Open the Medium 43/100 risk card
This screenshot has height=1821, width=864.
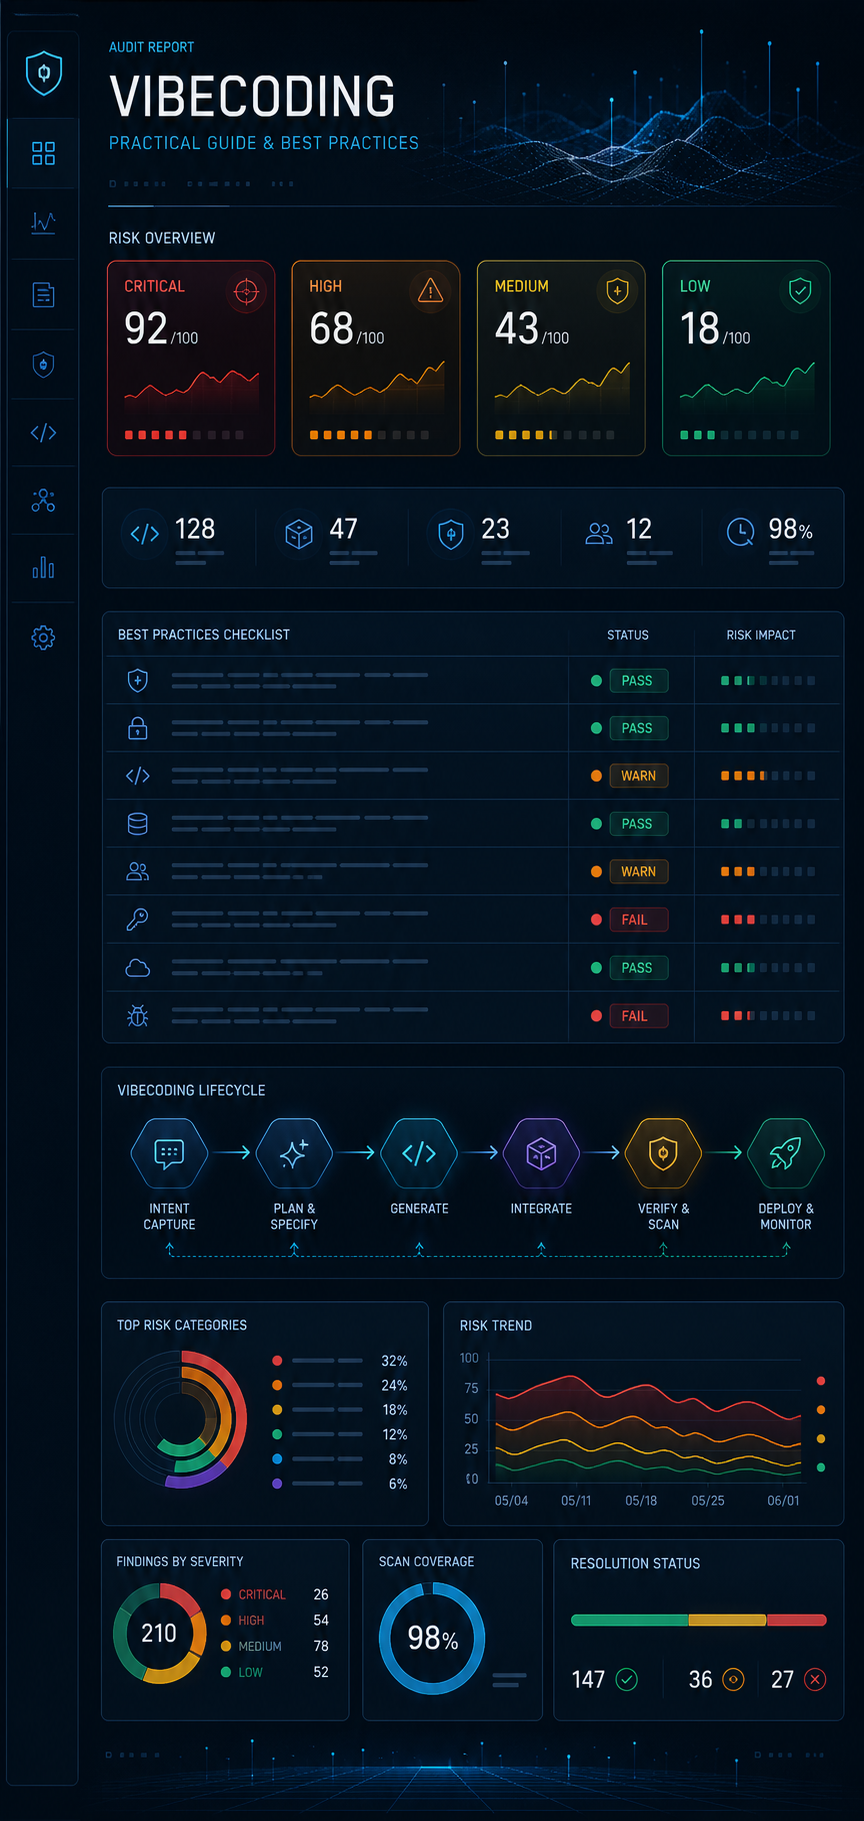tap(561, 358)
